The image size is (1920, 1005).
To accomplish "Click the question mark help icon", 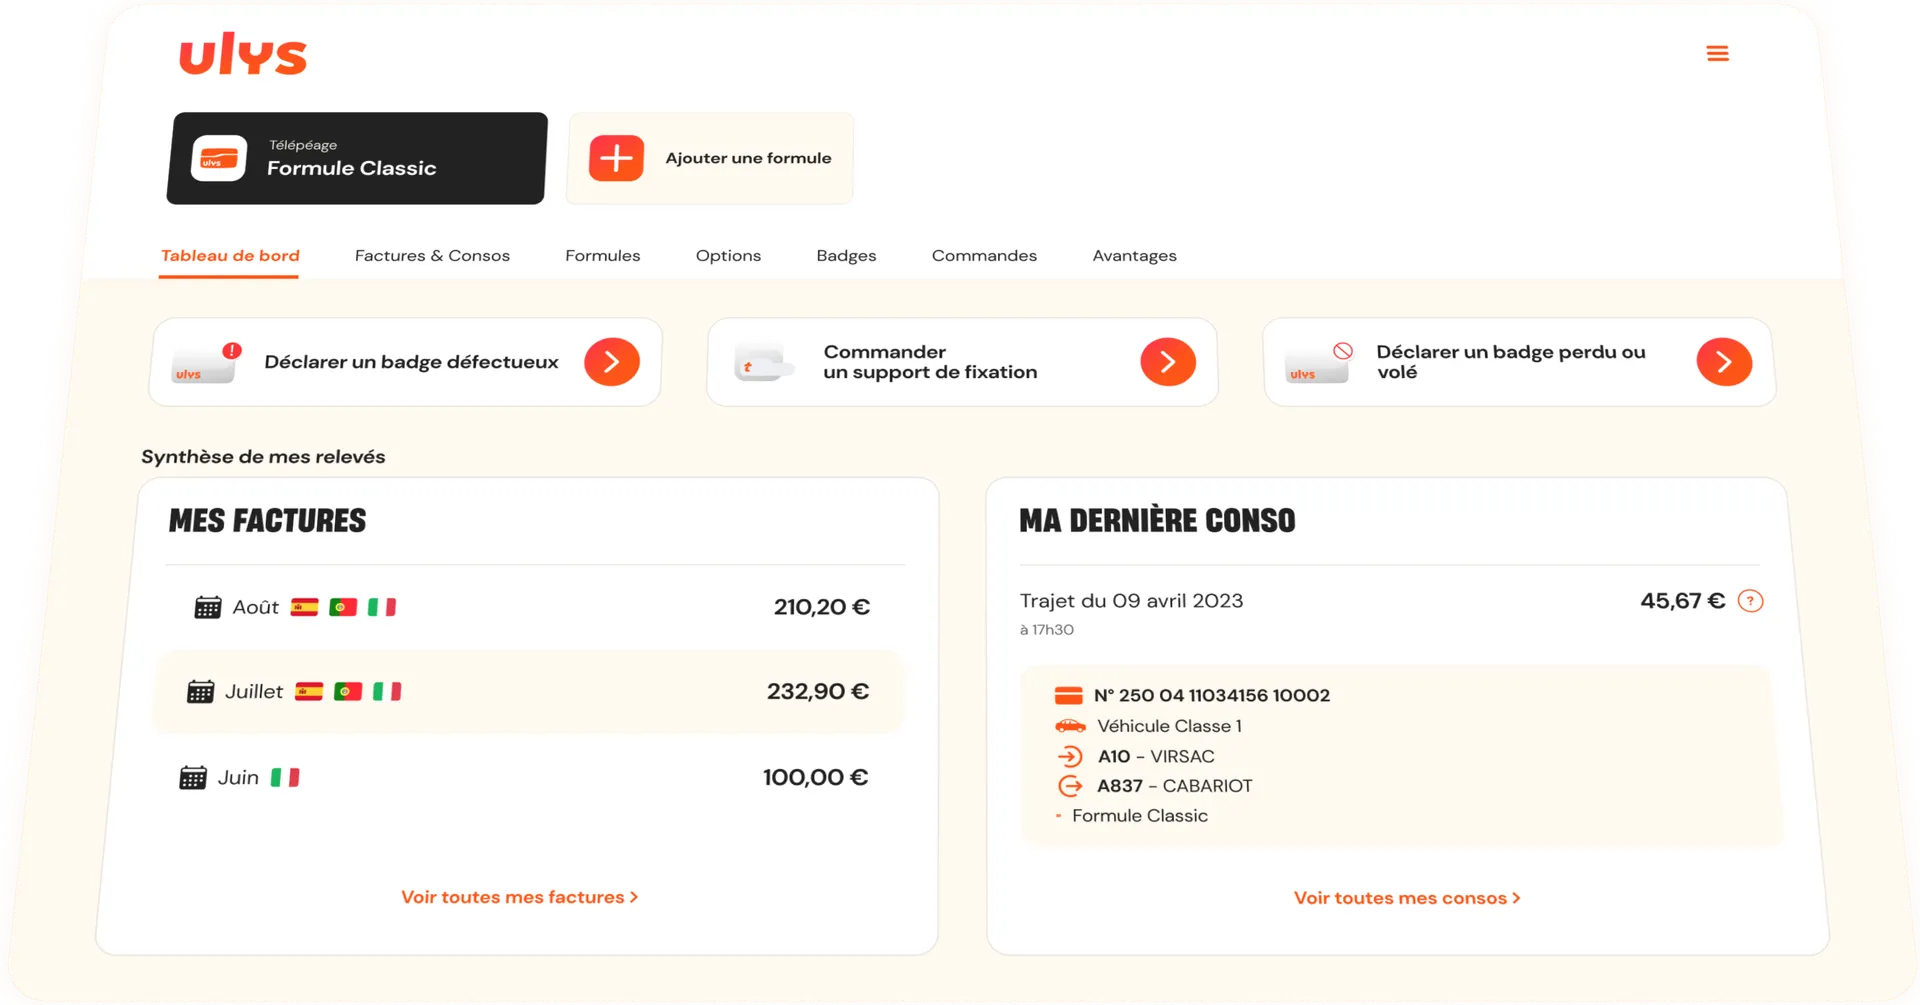I will coord(1750,601).
